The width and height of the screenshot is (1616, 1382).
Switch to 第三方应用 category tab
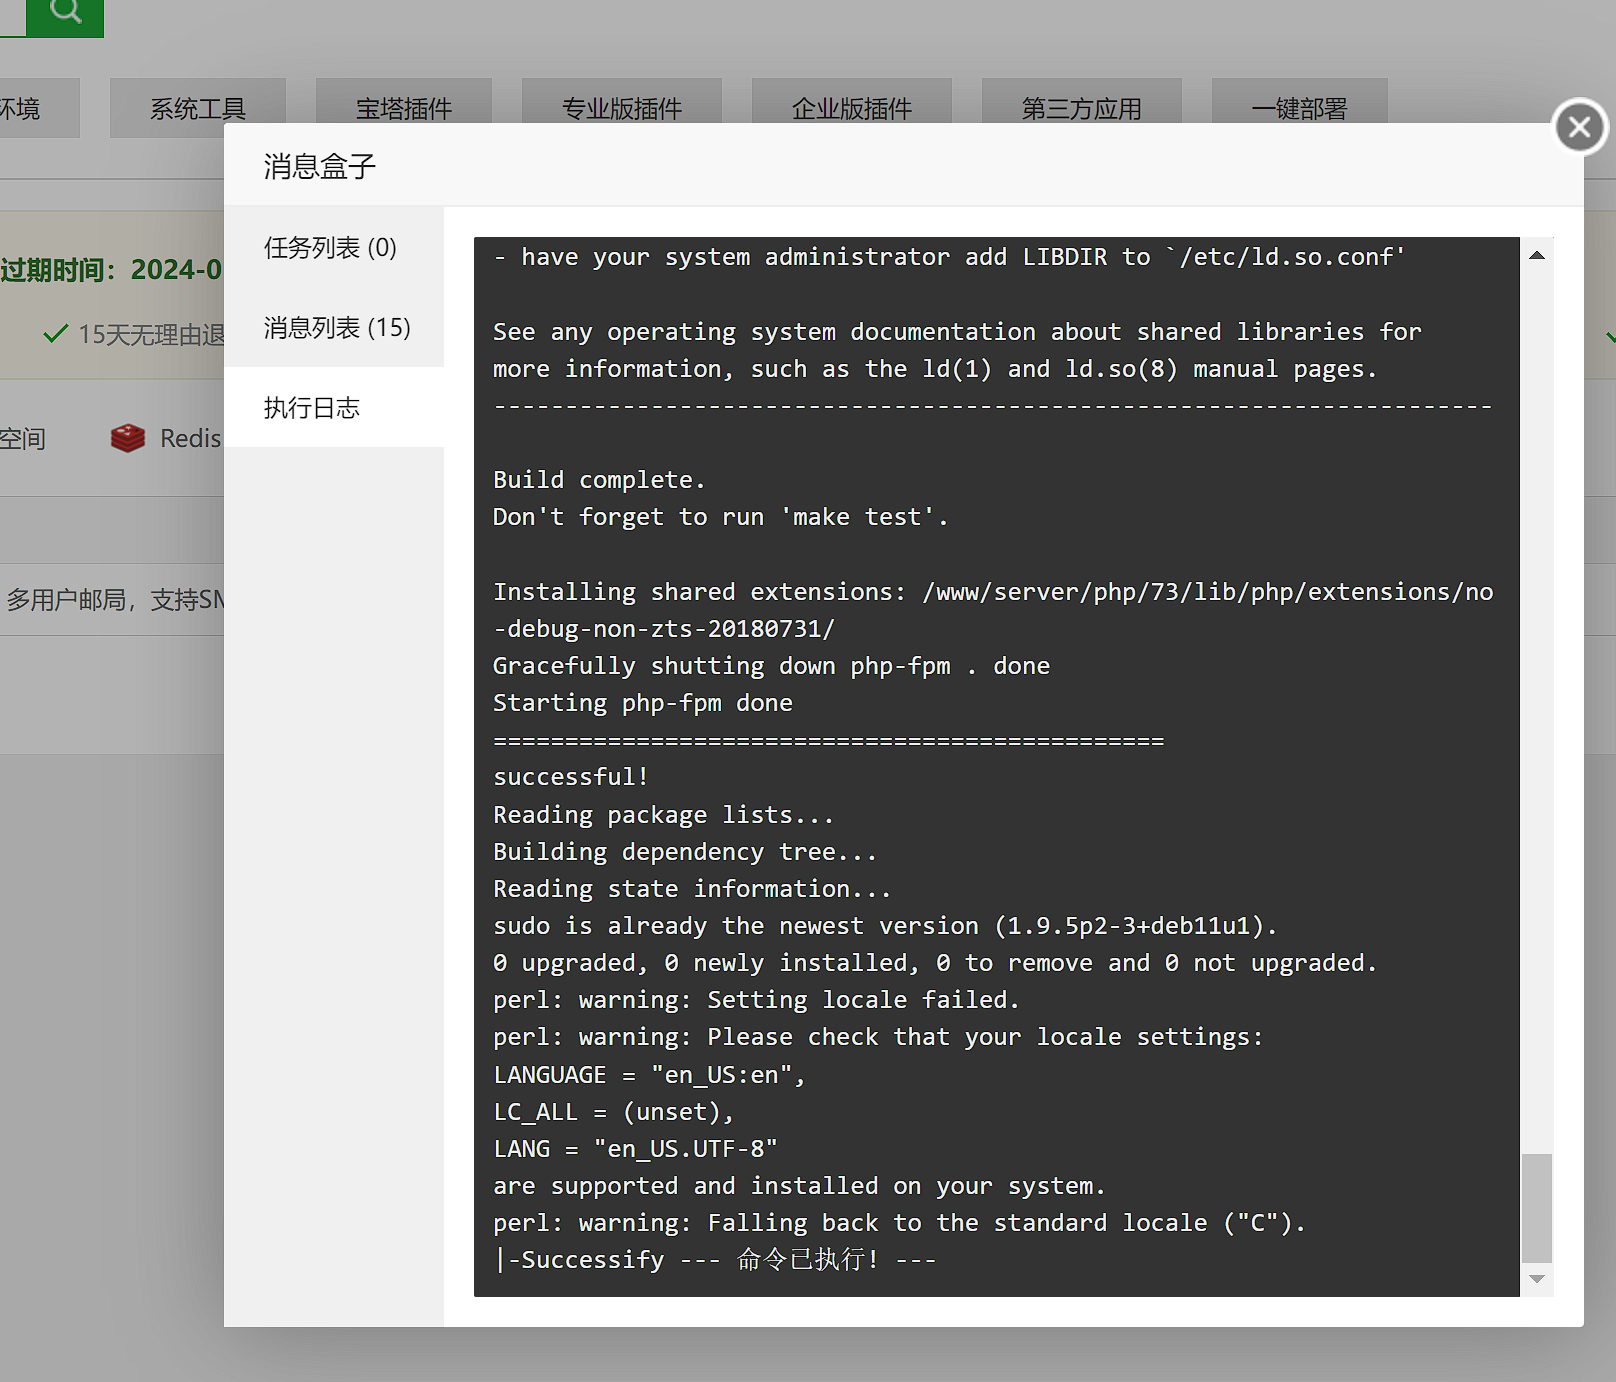(1082, 108)
